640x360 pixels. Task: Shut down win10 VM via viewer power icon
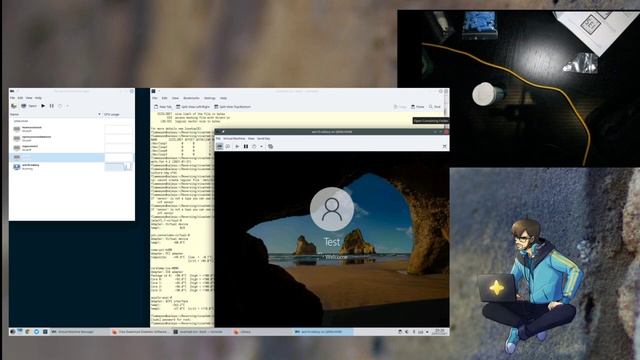tap(254, 146)
